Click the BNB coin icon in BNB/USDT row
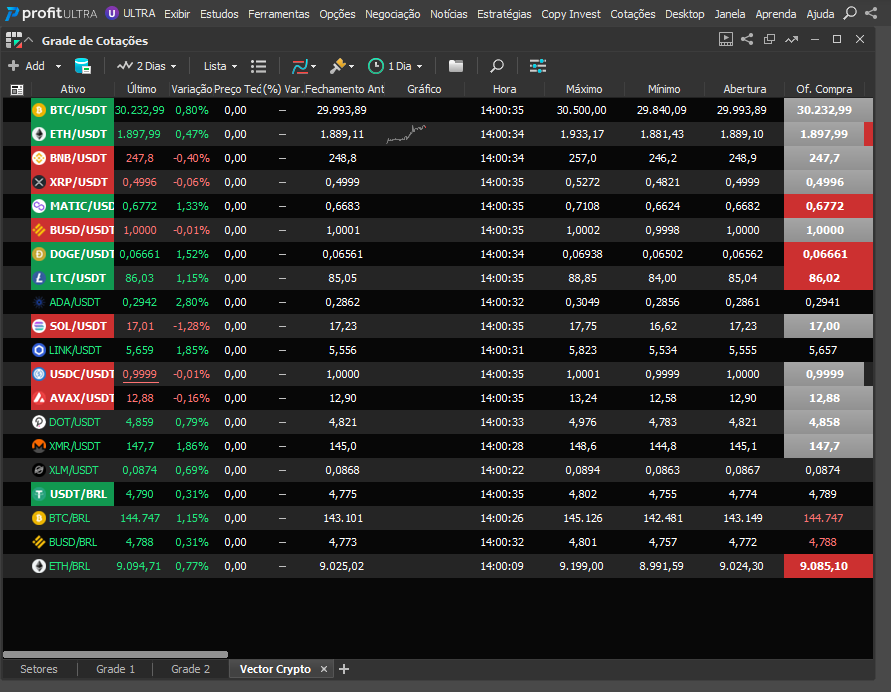The height and width of the screenshot is (692, 891). pyautogui.click(x=39, y=158)
